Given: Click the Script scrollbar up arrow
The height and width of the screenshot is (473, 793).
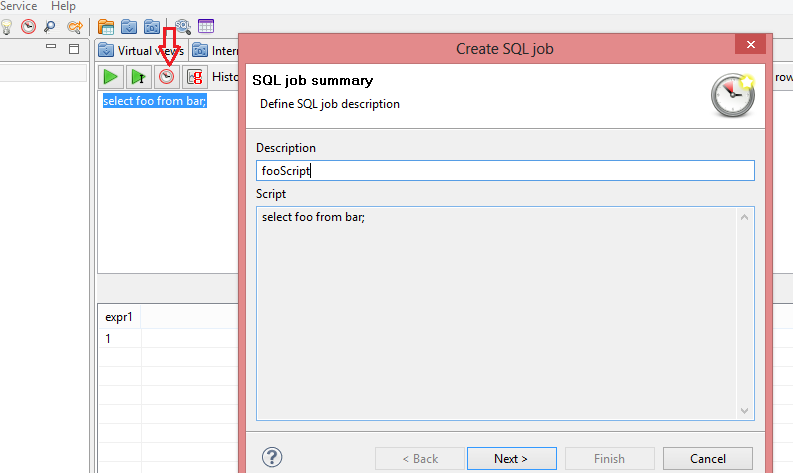Looking at the screenshot, I should point(744,217).
